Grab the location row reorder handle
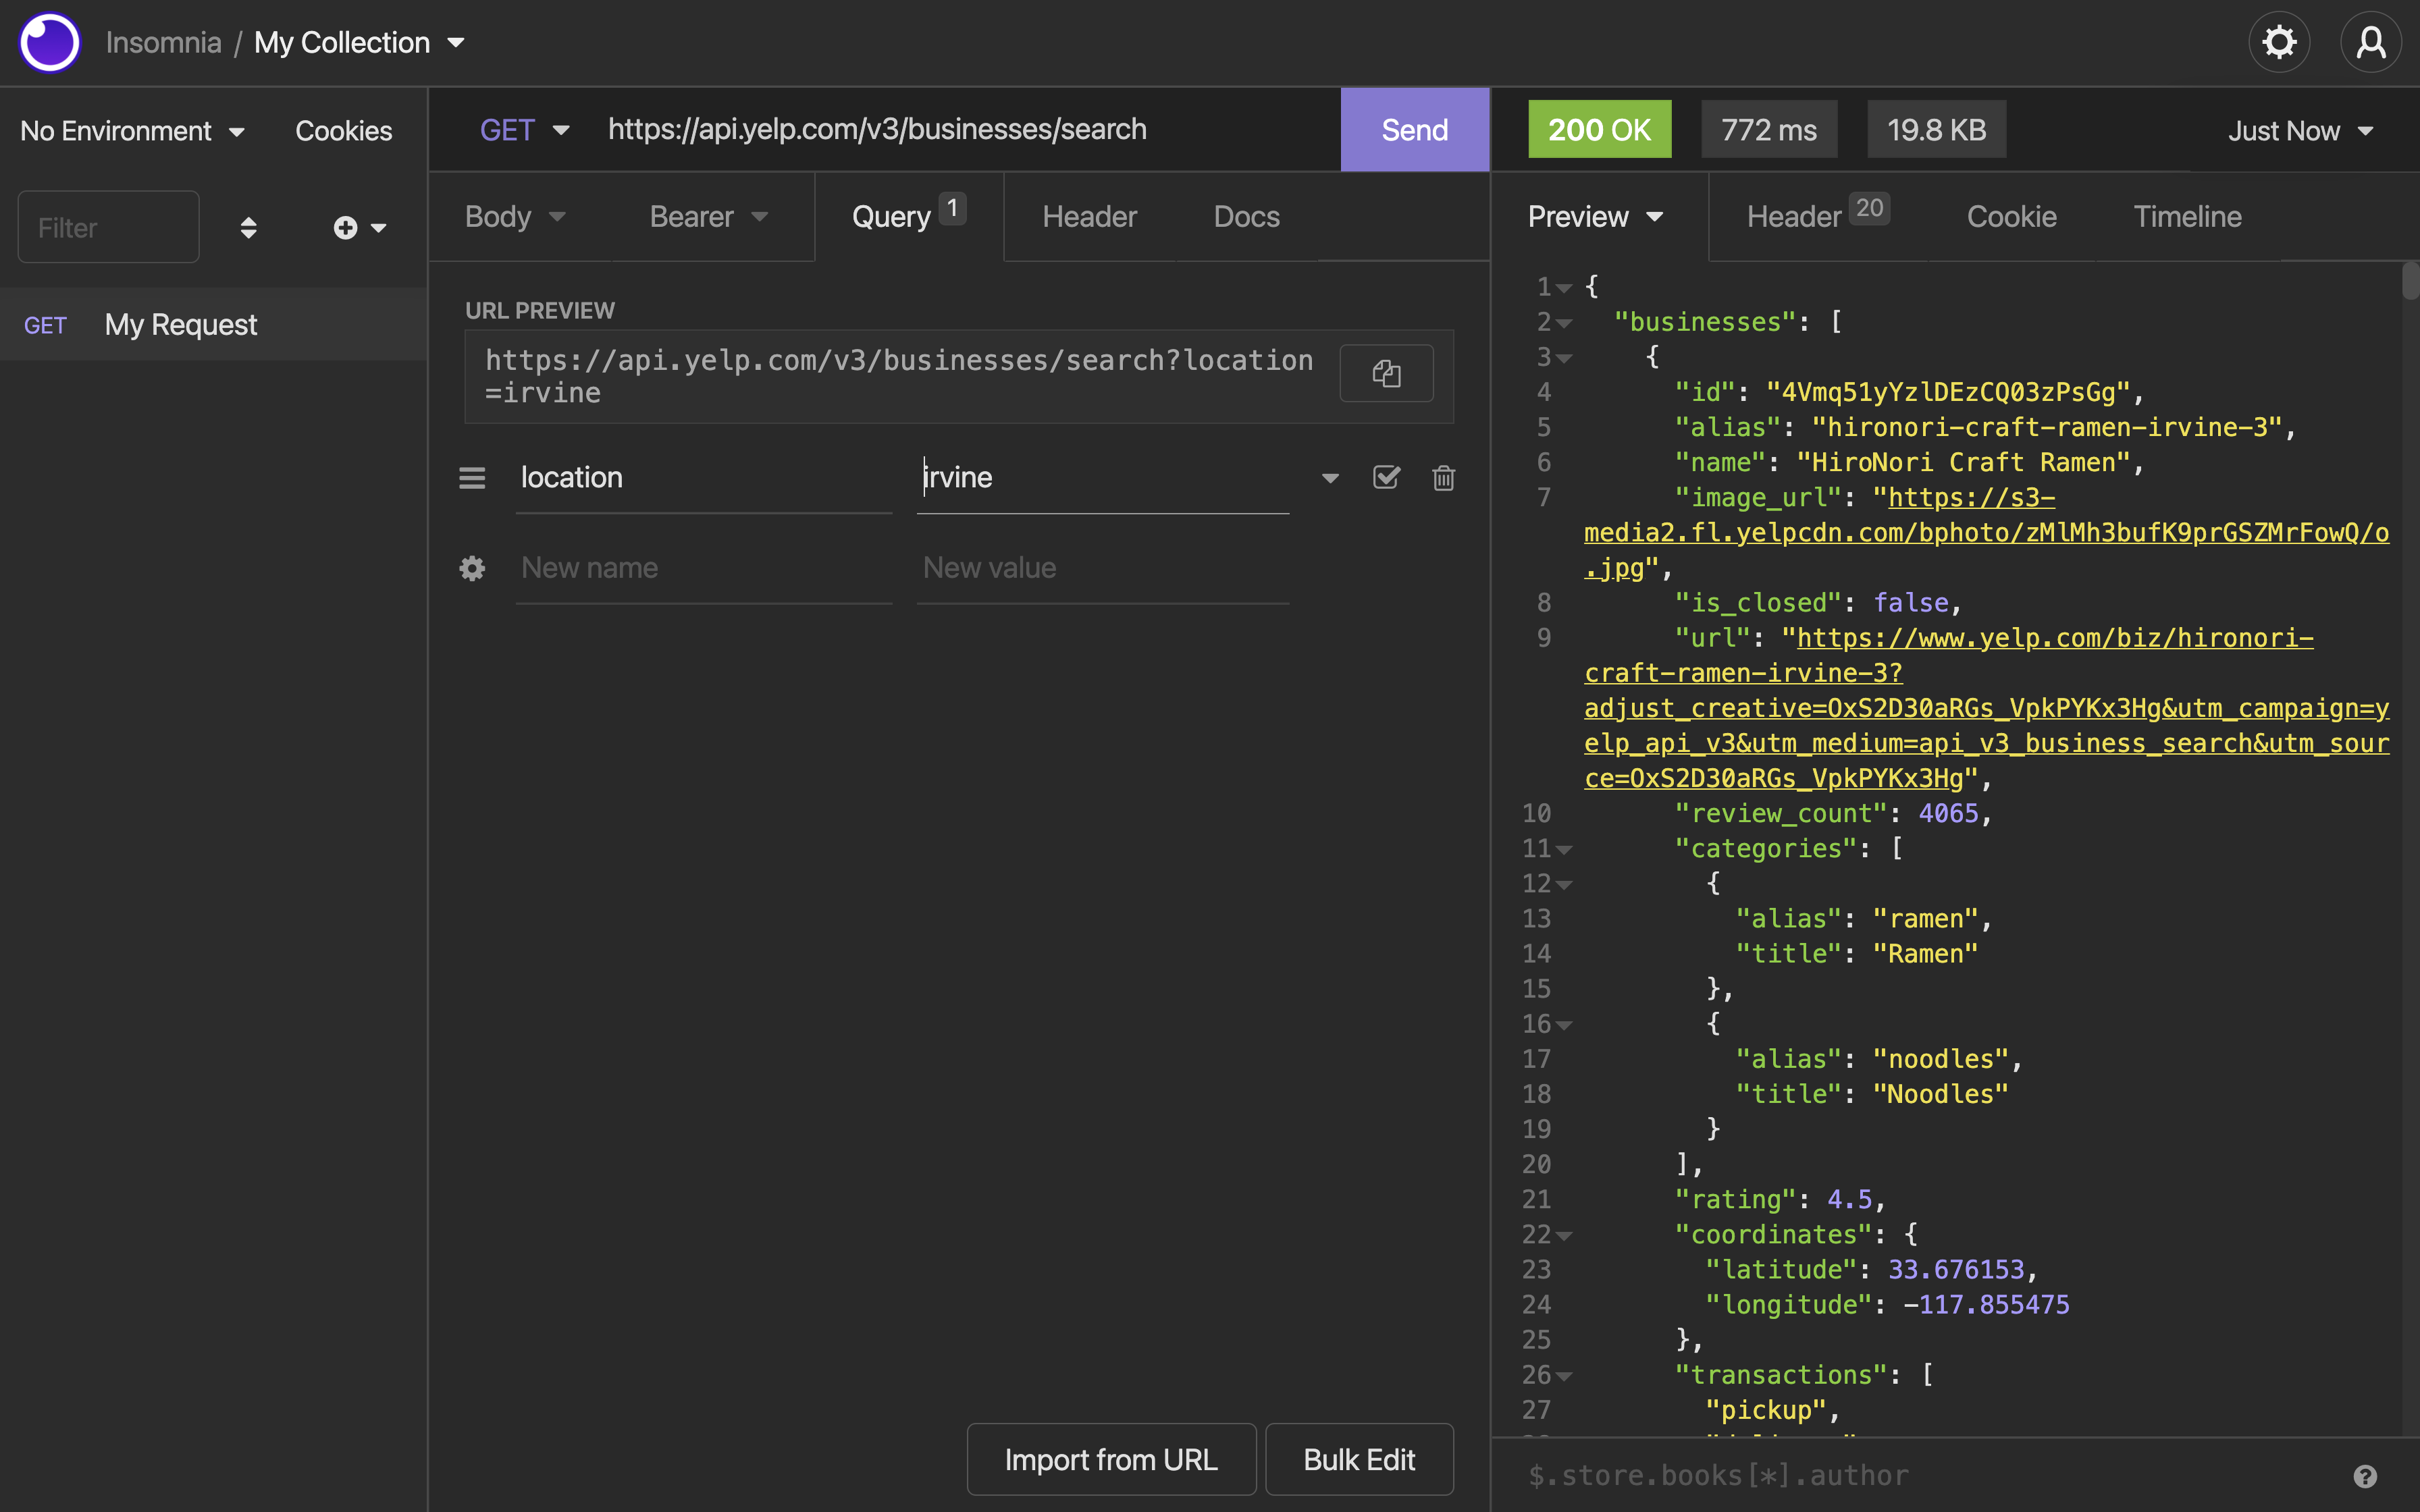The width and height of the screenshot is (2420, 1512). coord(472,478)
